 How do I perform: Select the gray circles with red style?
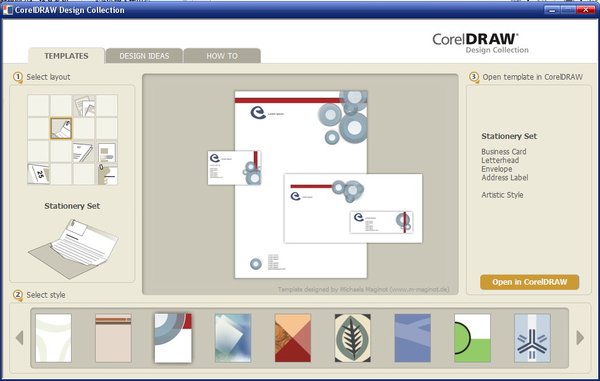(x=173, y=338)
